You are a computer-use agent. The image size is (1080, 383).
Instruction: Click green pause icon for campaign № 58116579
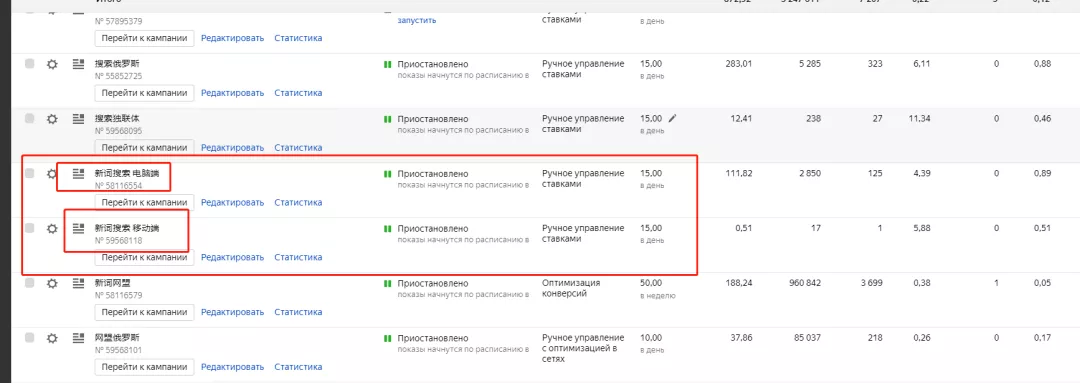coord(387,283)
